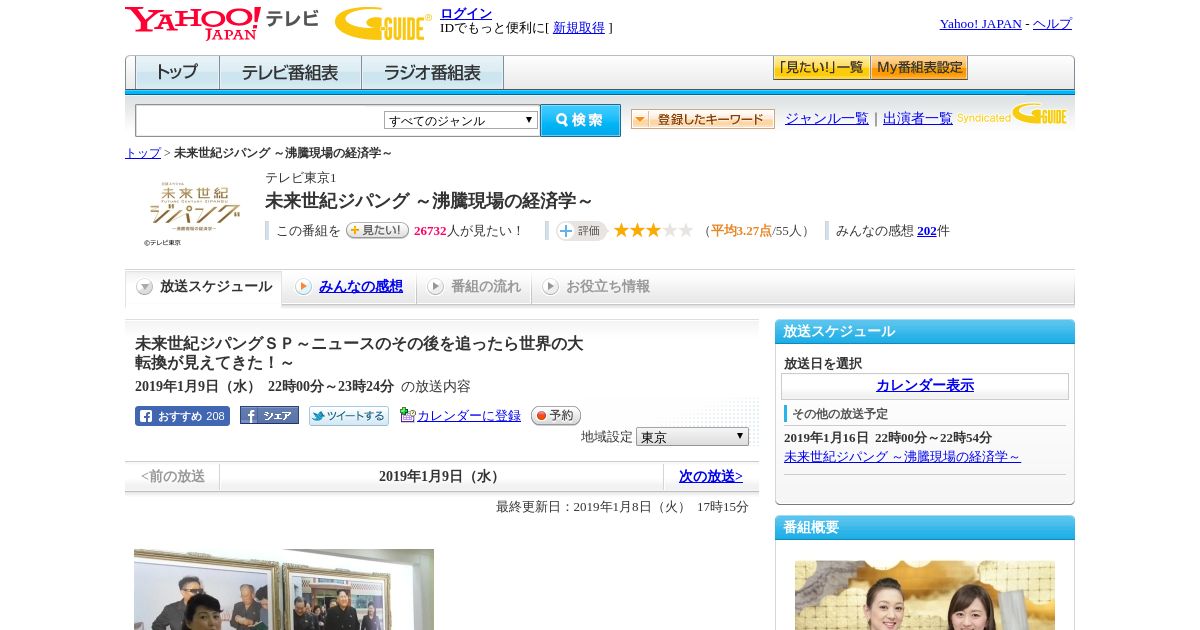The image size is (1200, 630).
Task: Click the Facebook おすすめ 208 button
Action: [x=182, y=416]
